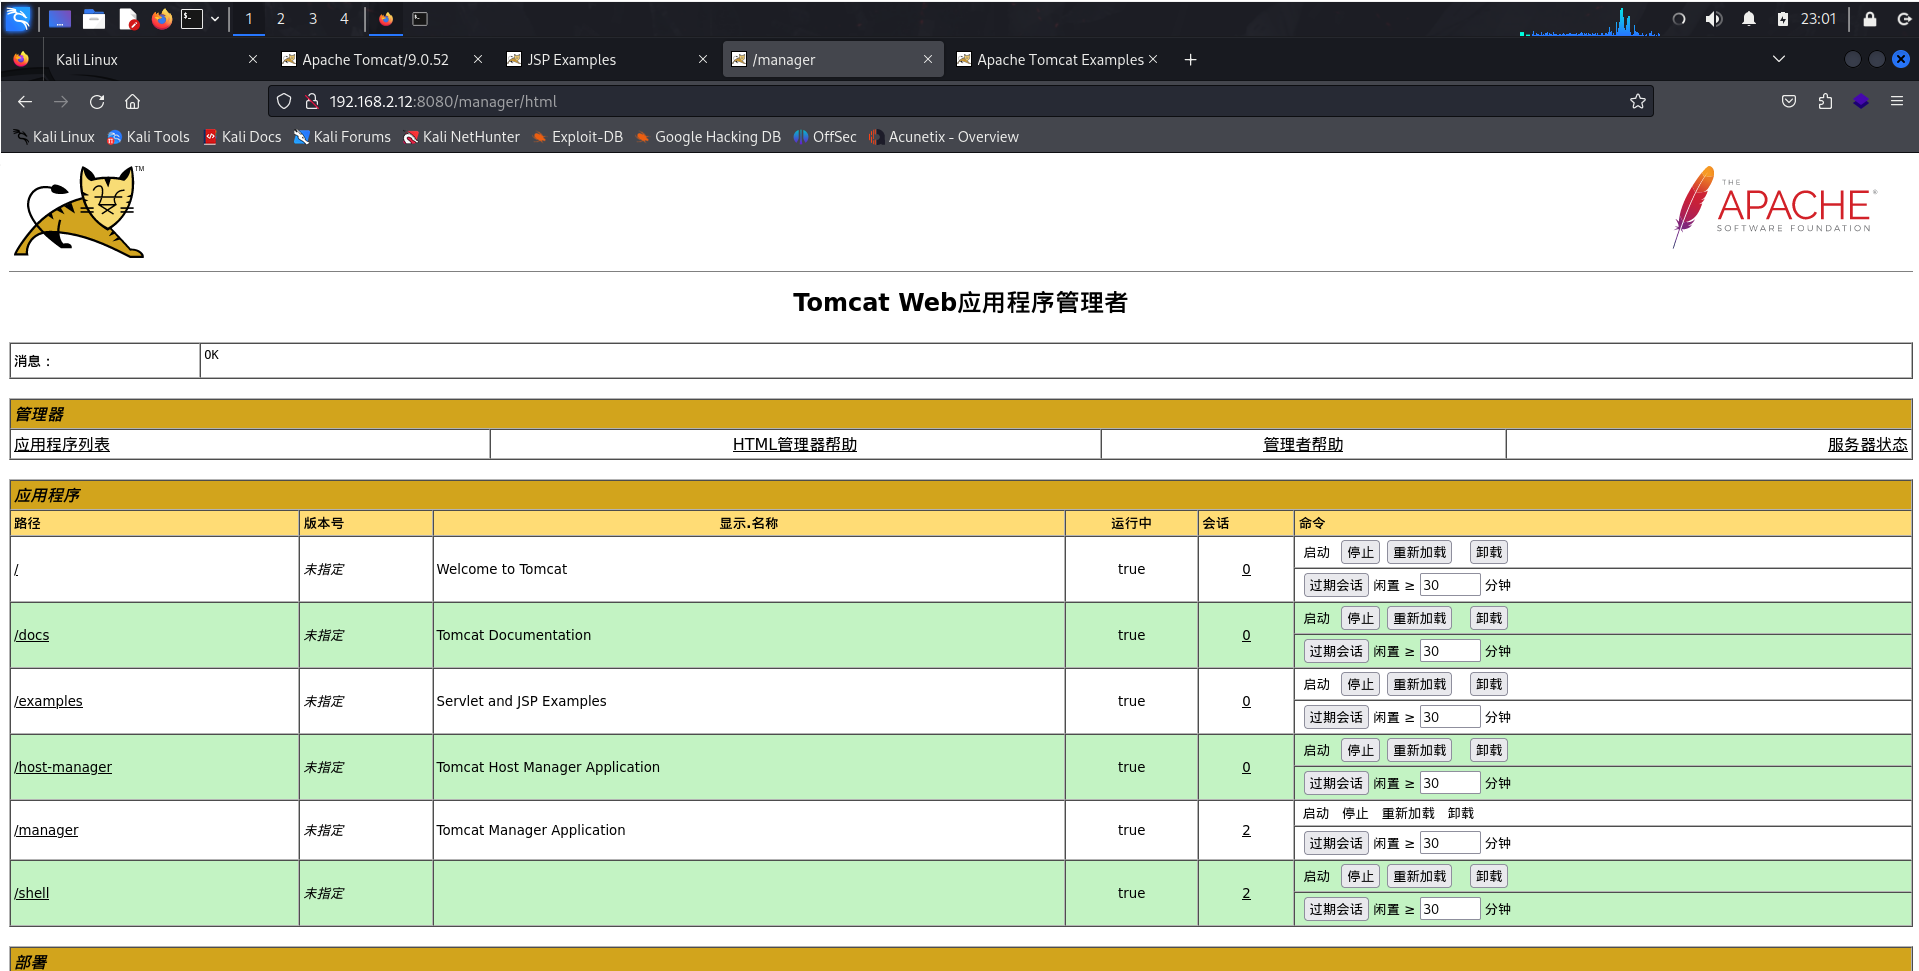
Task: Click the address bar URL field
Action: 960,101
